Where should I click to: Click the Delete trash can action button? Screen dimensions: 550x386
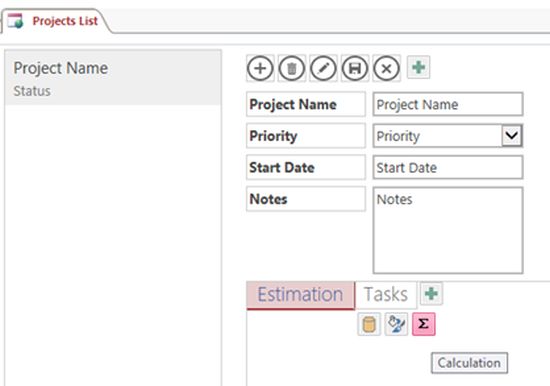tap(291, 68)
